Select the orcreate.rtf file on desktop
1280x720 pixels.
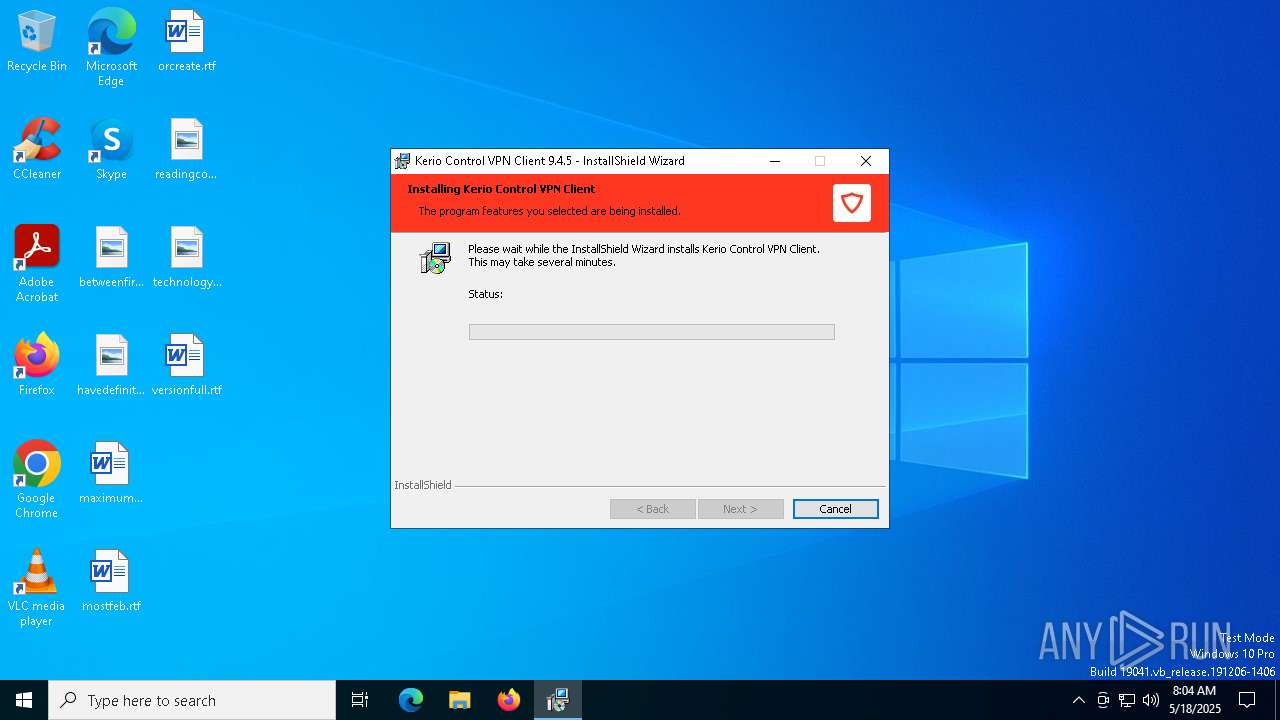[x=186, y=41]
